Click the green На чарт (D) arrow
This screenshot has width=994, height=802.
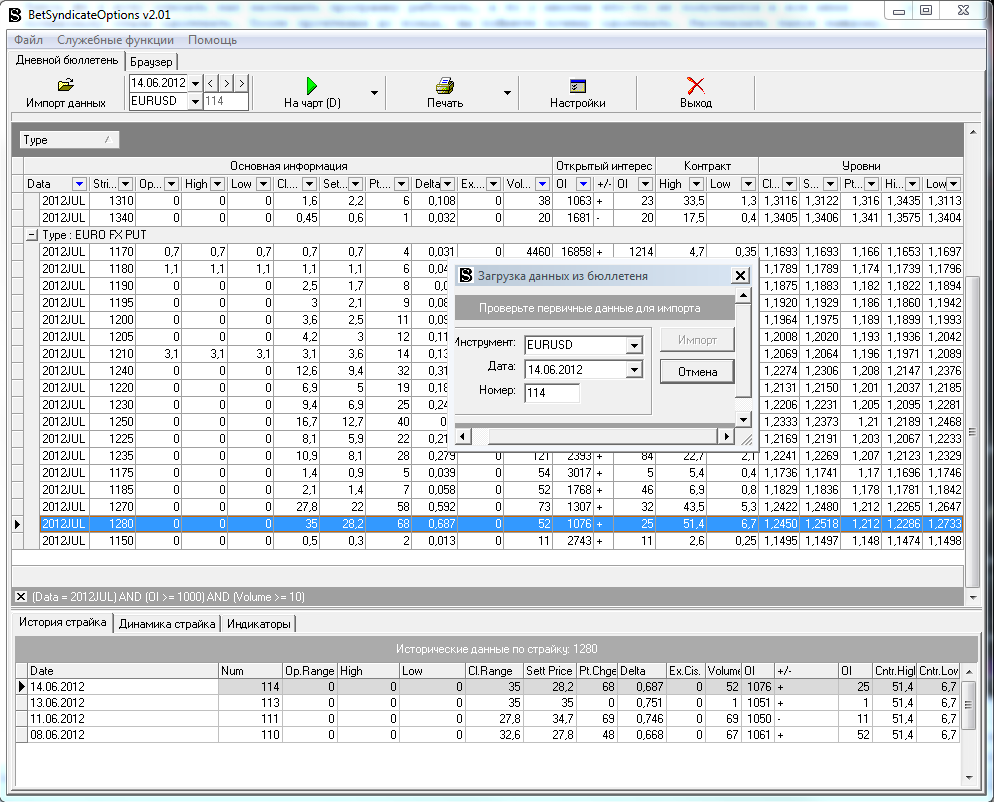pos(312,86)
